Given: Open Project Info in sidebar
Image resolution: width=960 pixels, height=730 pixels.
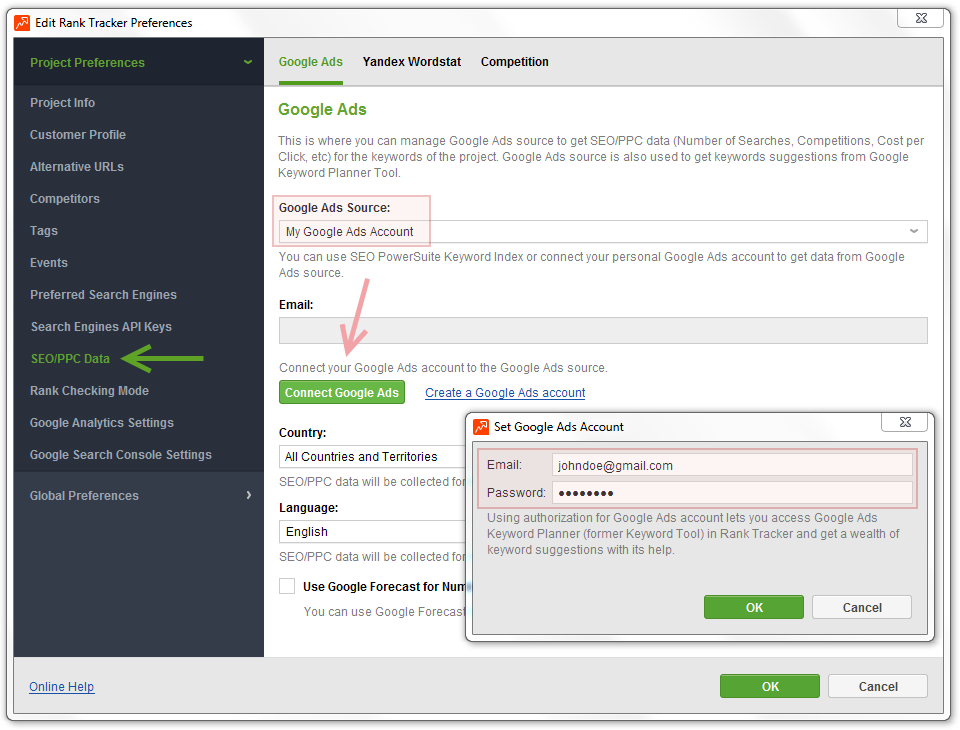Looking at the screenshot, I should point(62,103).
